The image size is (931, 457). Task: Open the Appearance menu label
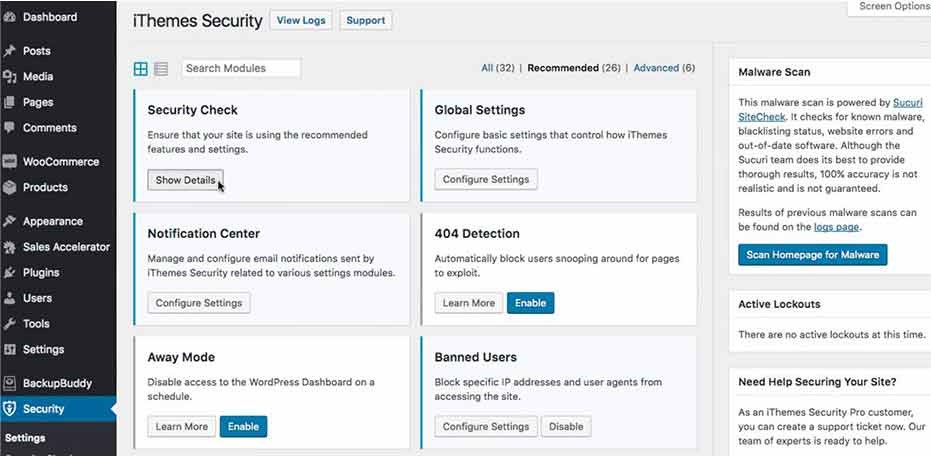coord(53,221)
